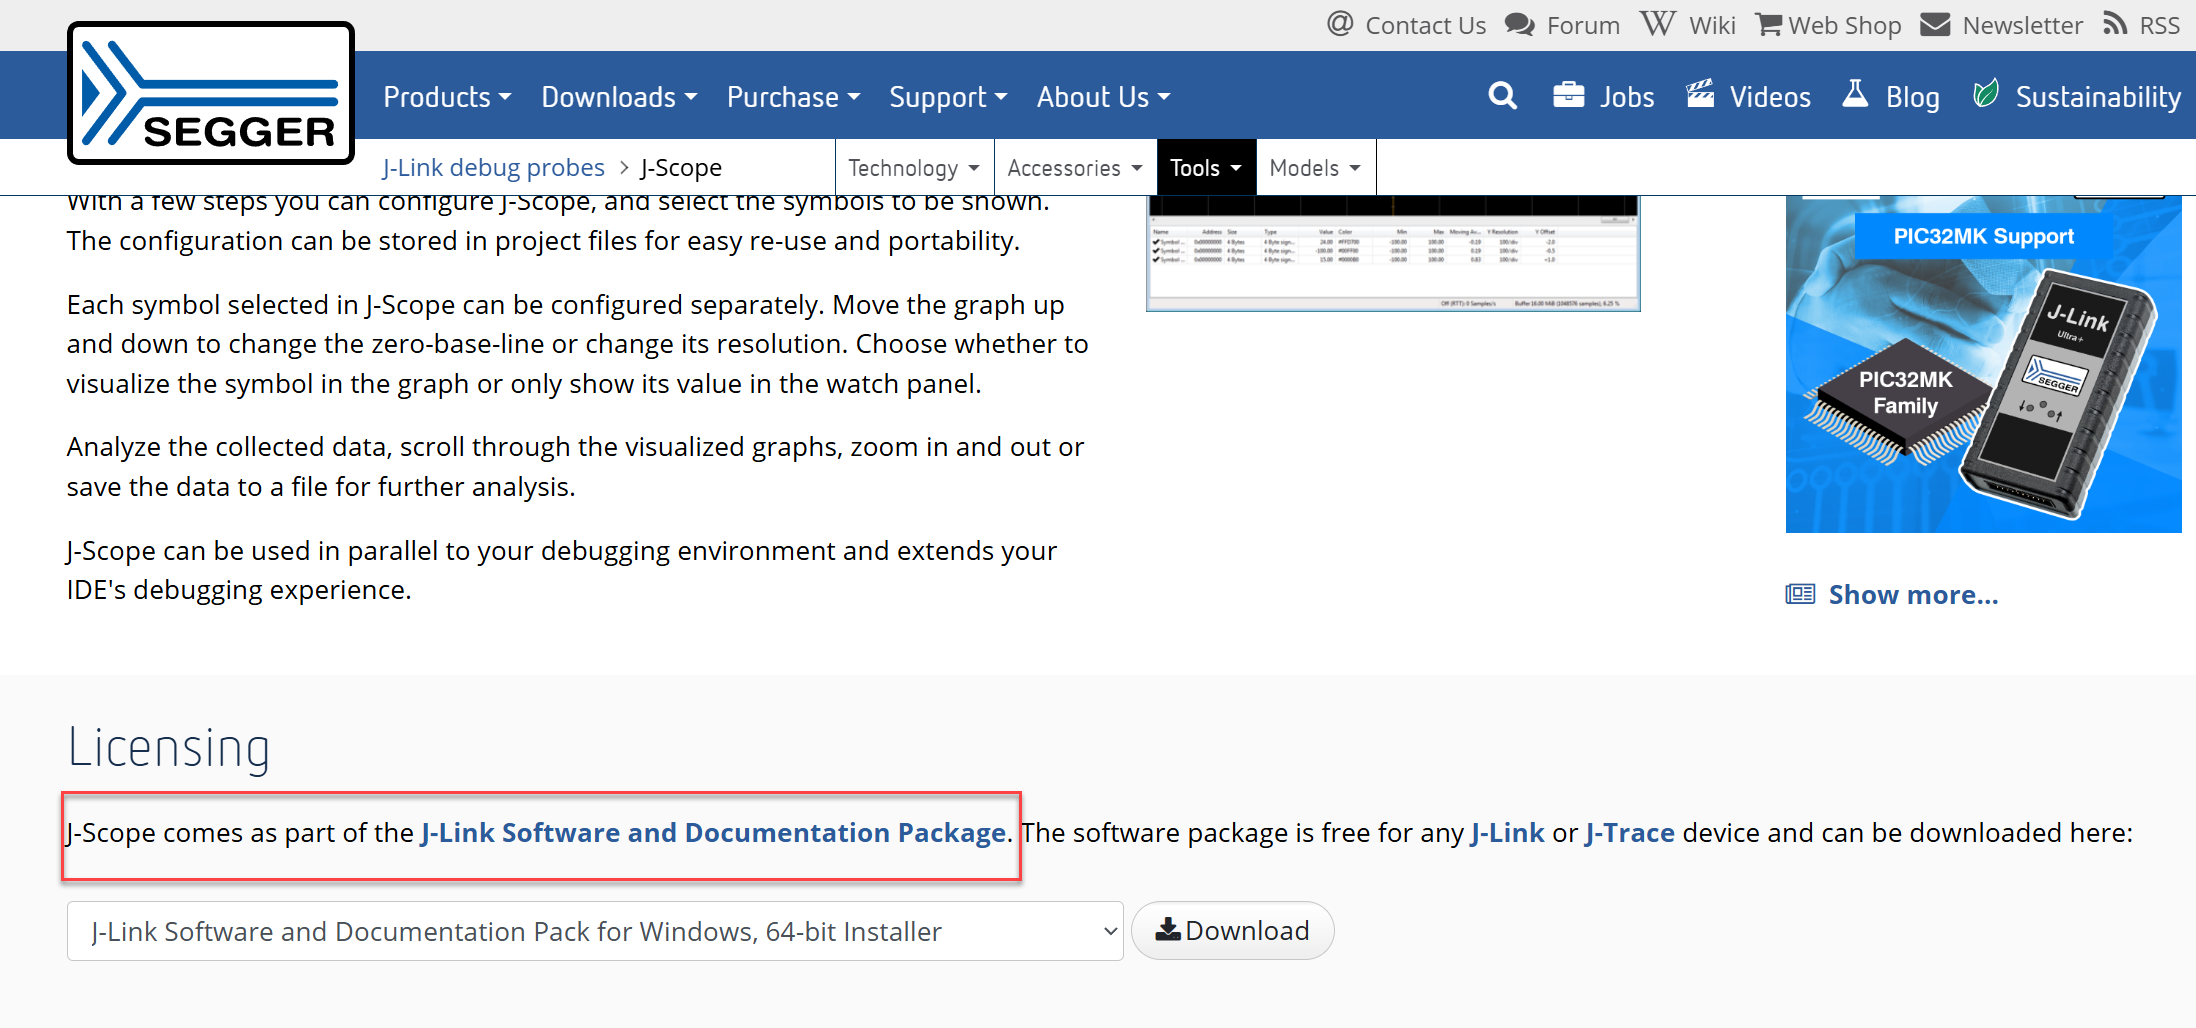Open the Blog page
This screenshot has height=1028, width=2196.
click(1912, 97)
